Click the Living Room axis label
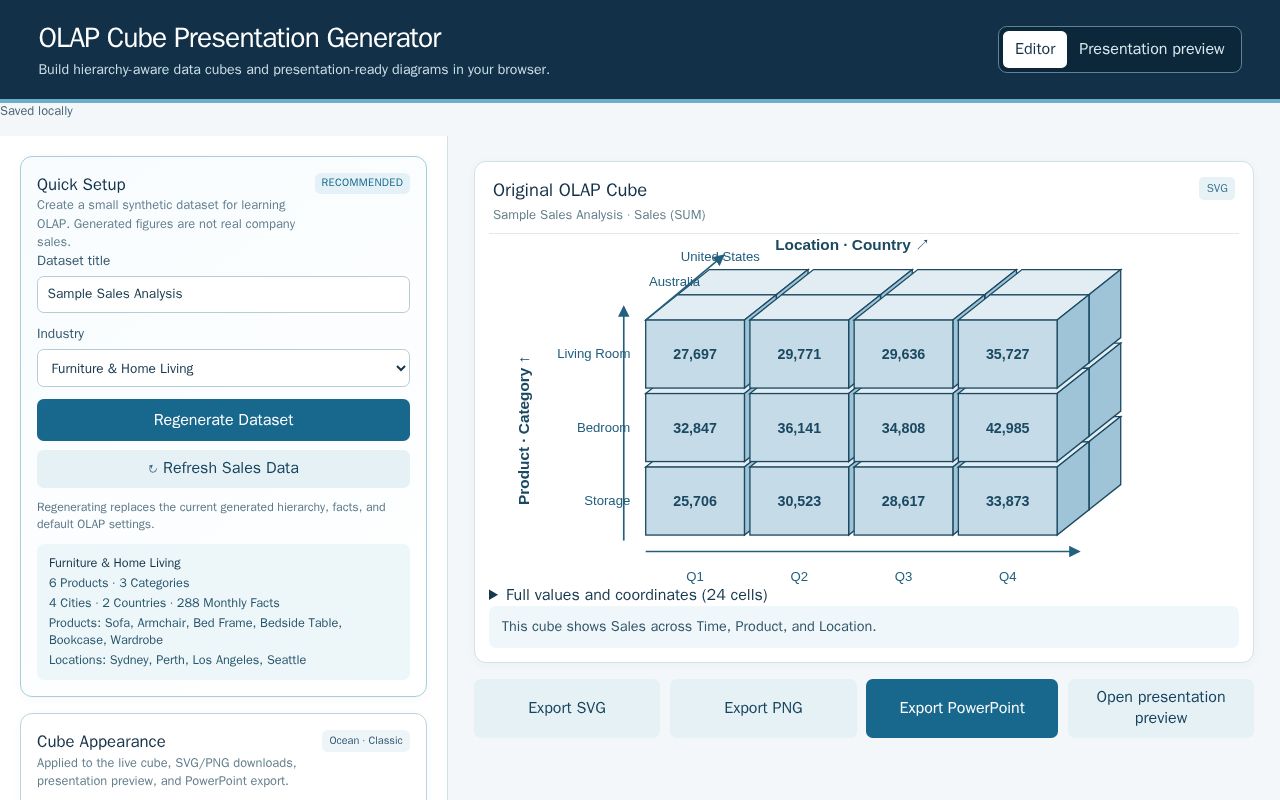This screenshot has height=800, width=1280. (x=593, y=354)
